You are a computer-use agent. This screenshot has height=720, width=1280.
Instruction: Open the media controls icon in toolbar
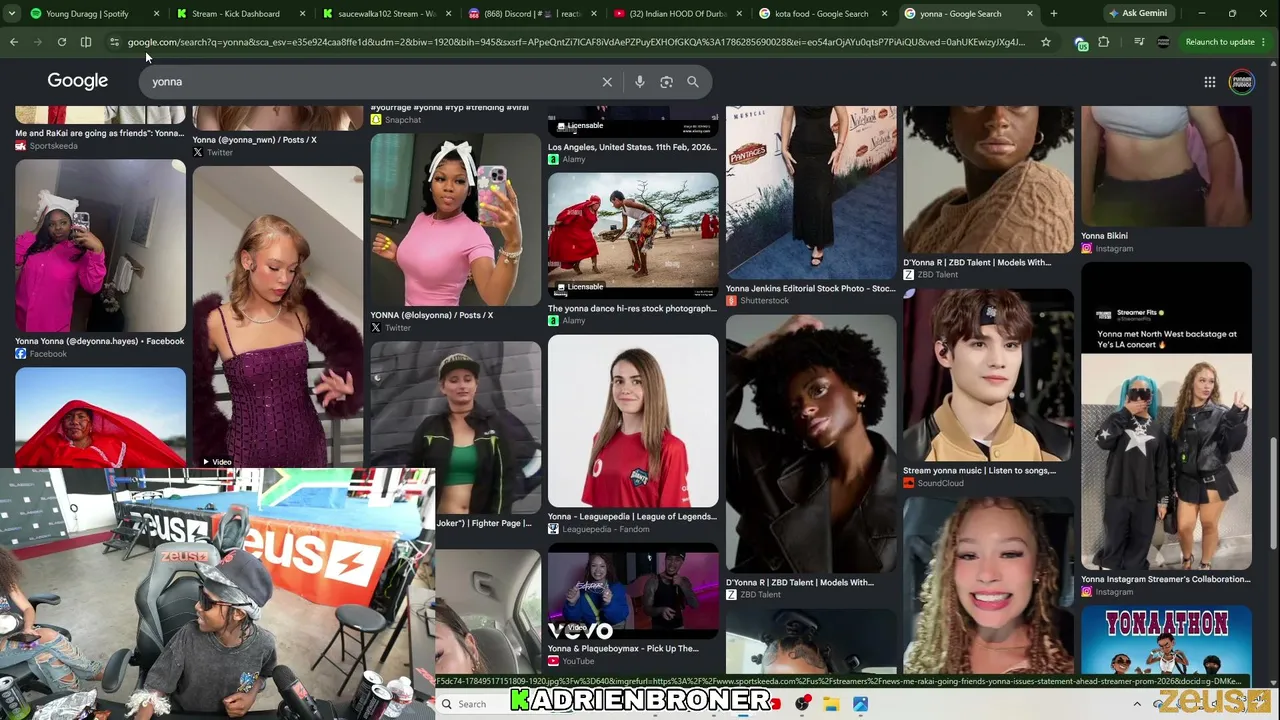[x=1139, y=42]
